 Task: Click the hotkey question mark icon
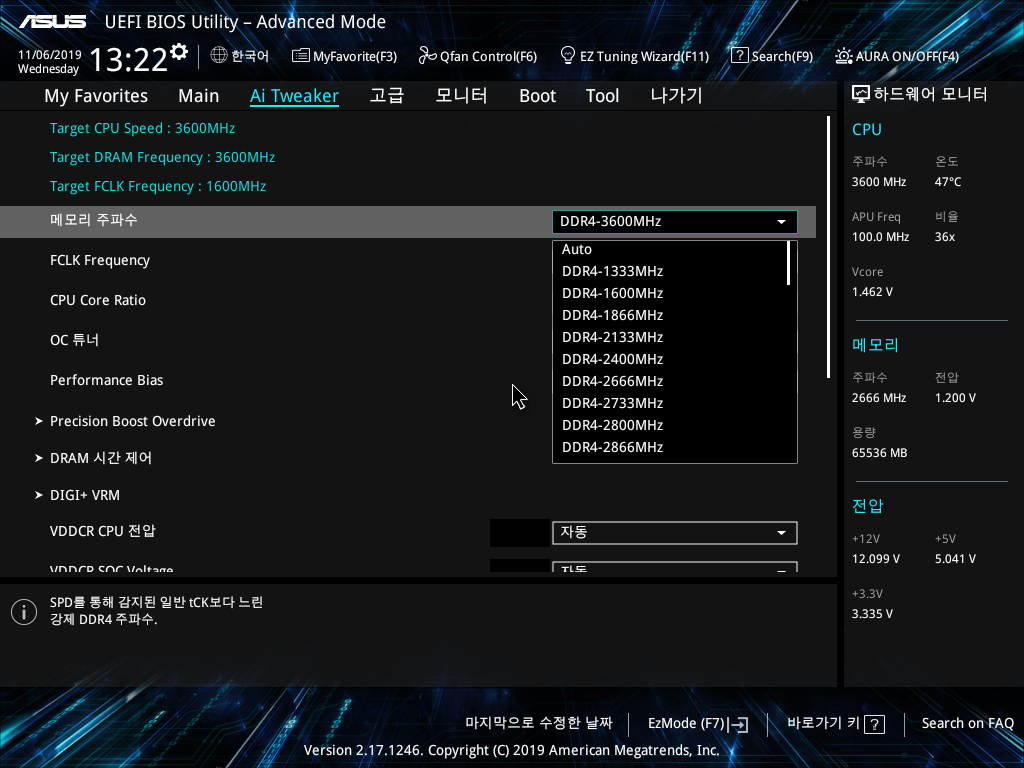click(874, 724)
